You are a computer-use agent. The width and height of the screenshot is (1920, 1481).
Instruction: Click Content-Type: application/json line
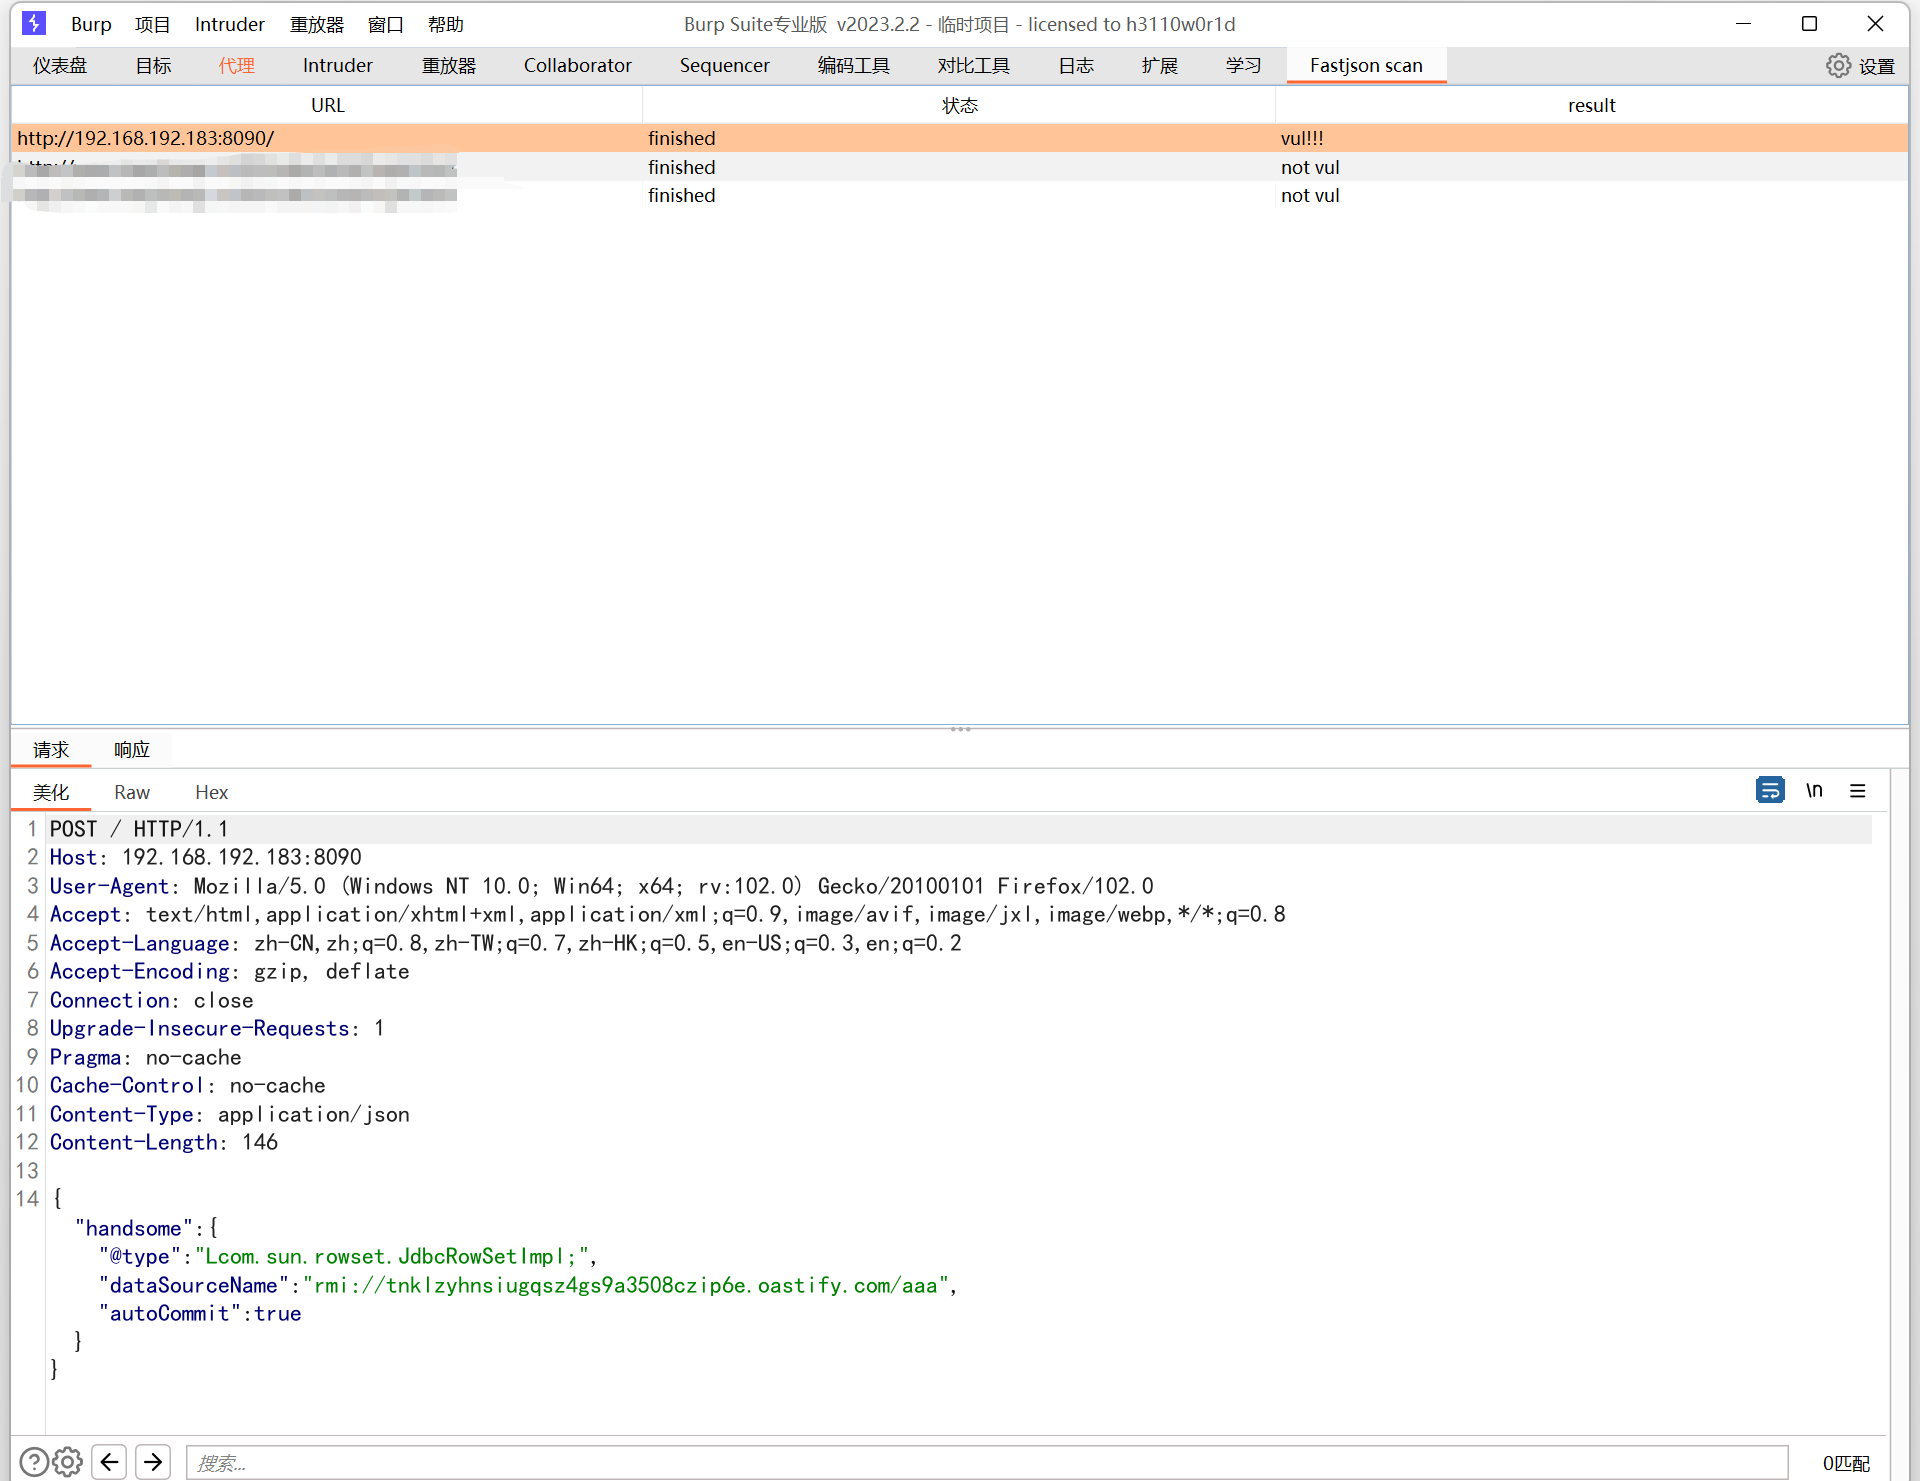pyautogui.click(x=229, y=1114)
